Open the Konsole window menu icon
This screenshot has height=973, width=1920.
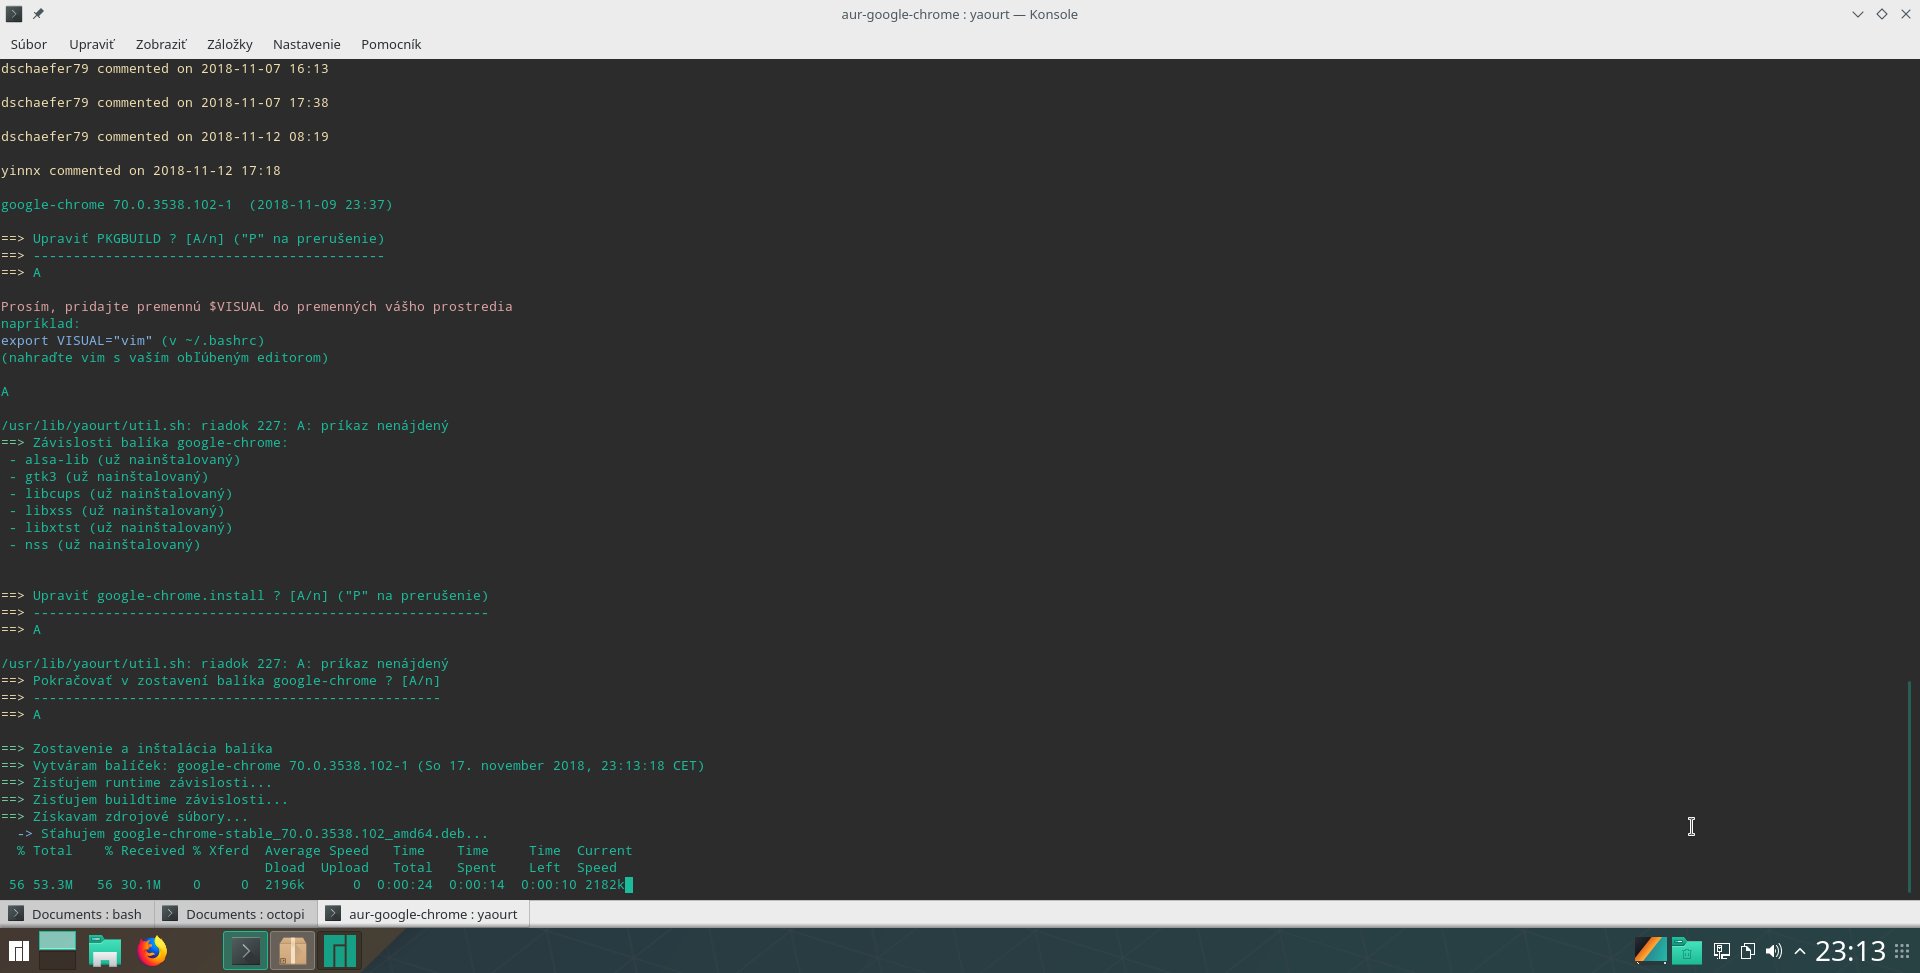[14, 14]
